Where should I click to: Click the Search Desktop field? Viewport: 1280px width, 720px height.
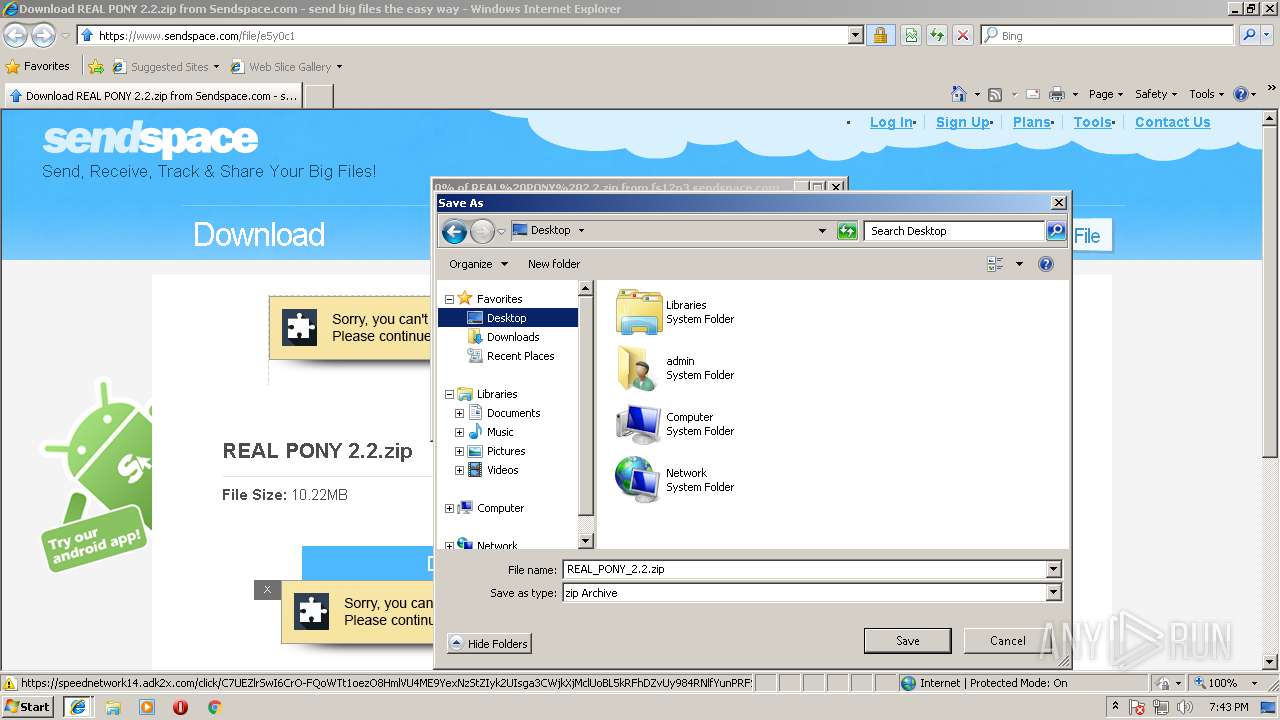coord(954,231)
